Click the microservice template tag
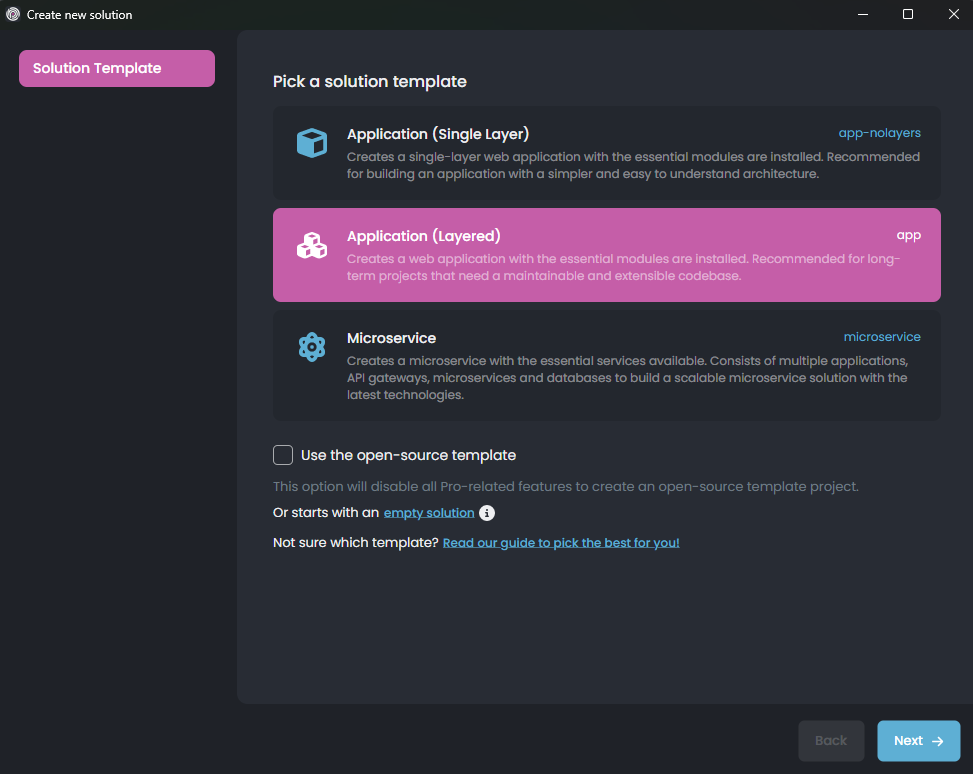Image resolution: width=973 pixels, height=774 pixels. (x=882, y=336)
